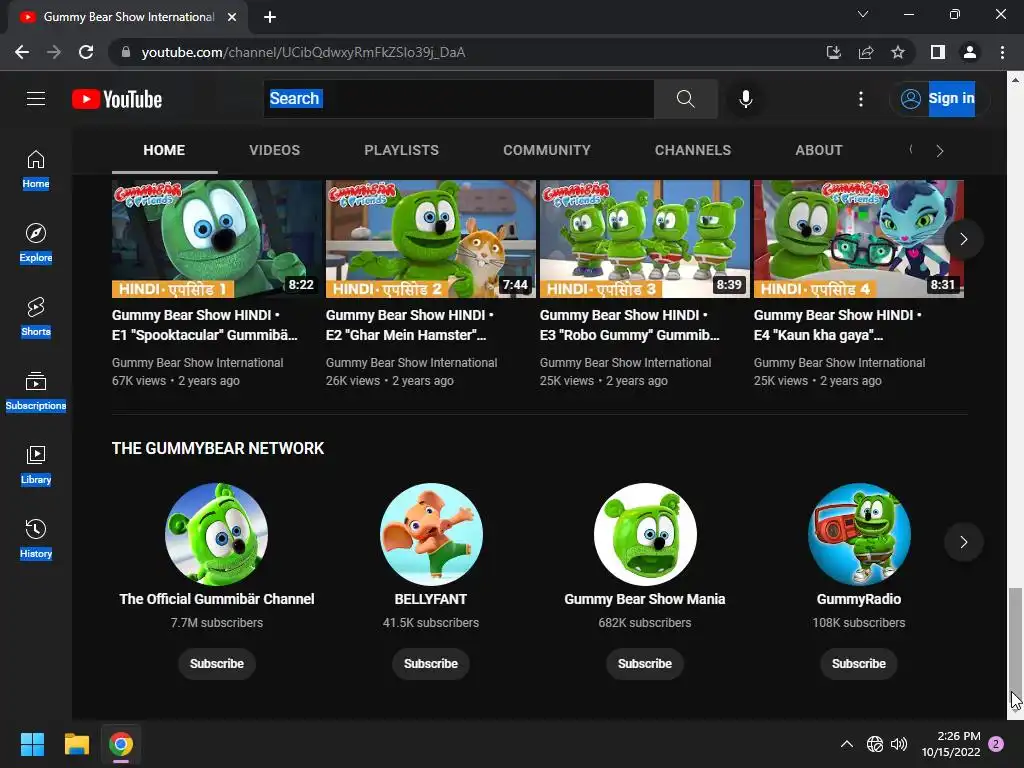Viewport: 1024px width, 768px height.
Task: Toggle the Chrome side panel
Action: coord(938,52)
